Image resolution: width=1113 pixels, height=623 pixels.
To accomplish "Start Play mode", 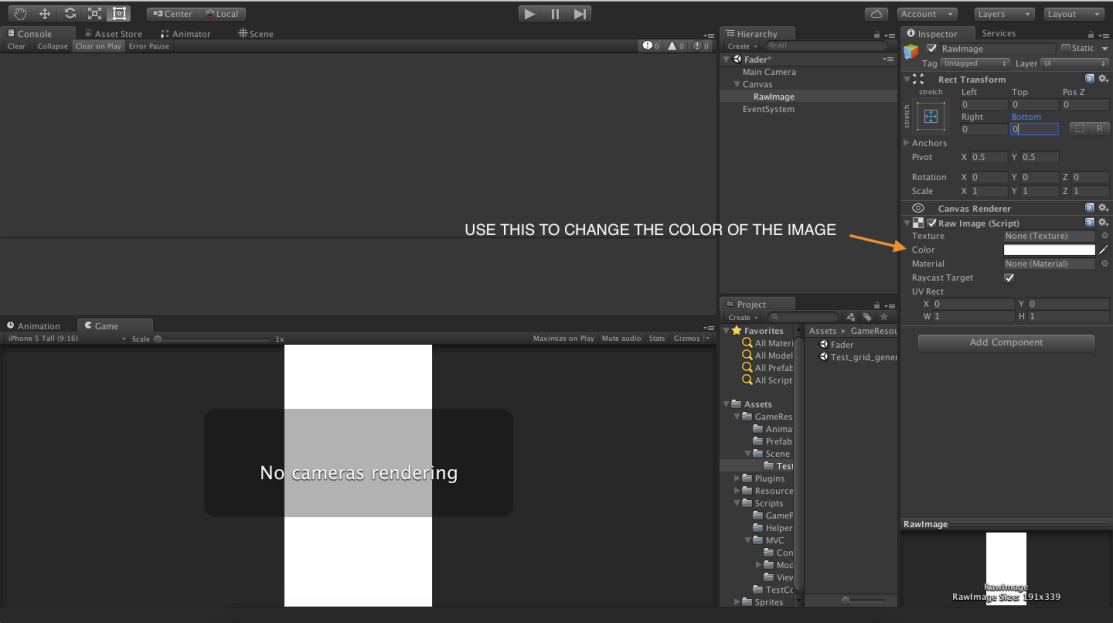I will click(529, 13).
